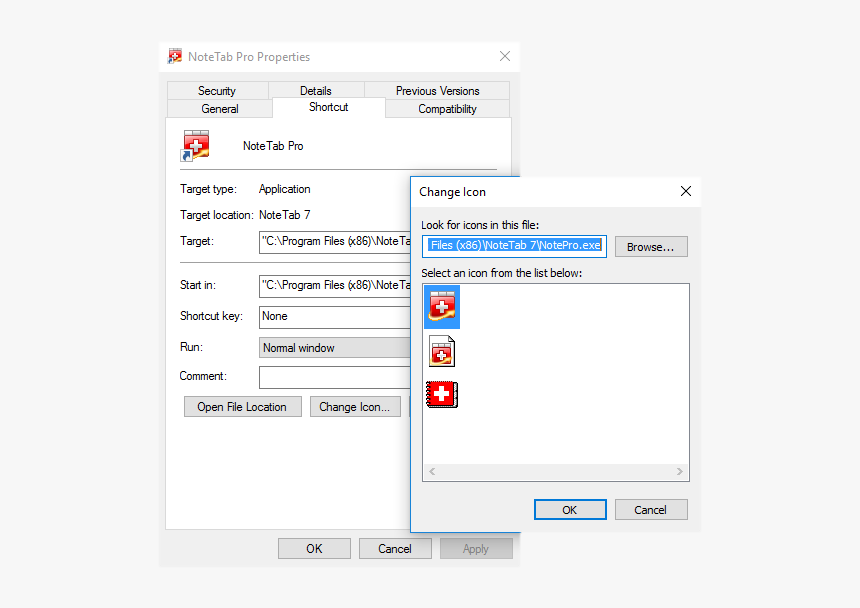Click the 'Application' target type value
This screenshot has height=608, width=860.
coord(285,189)
